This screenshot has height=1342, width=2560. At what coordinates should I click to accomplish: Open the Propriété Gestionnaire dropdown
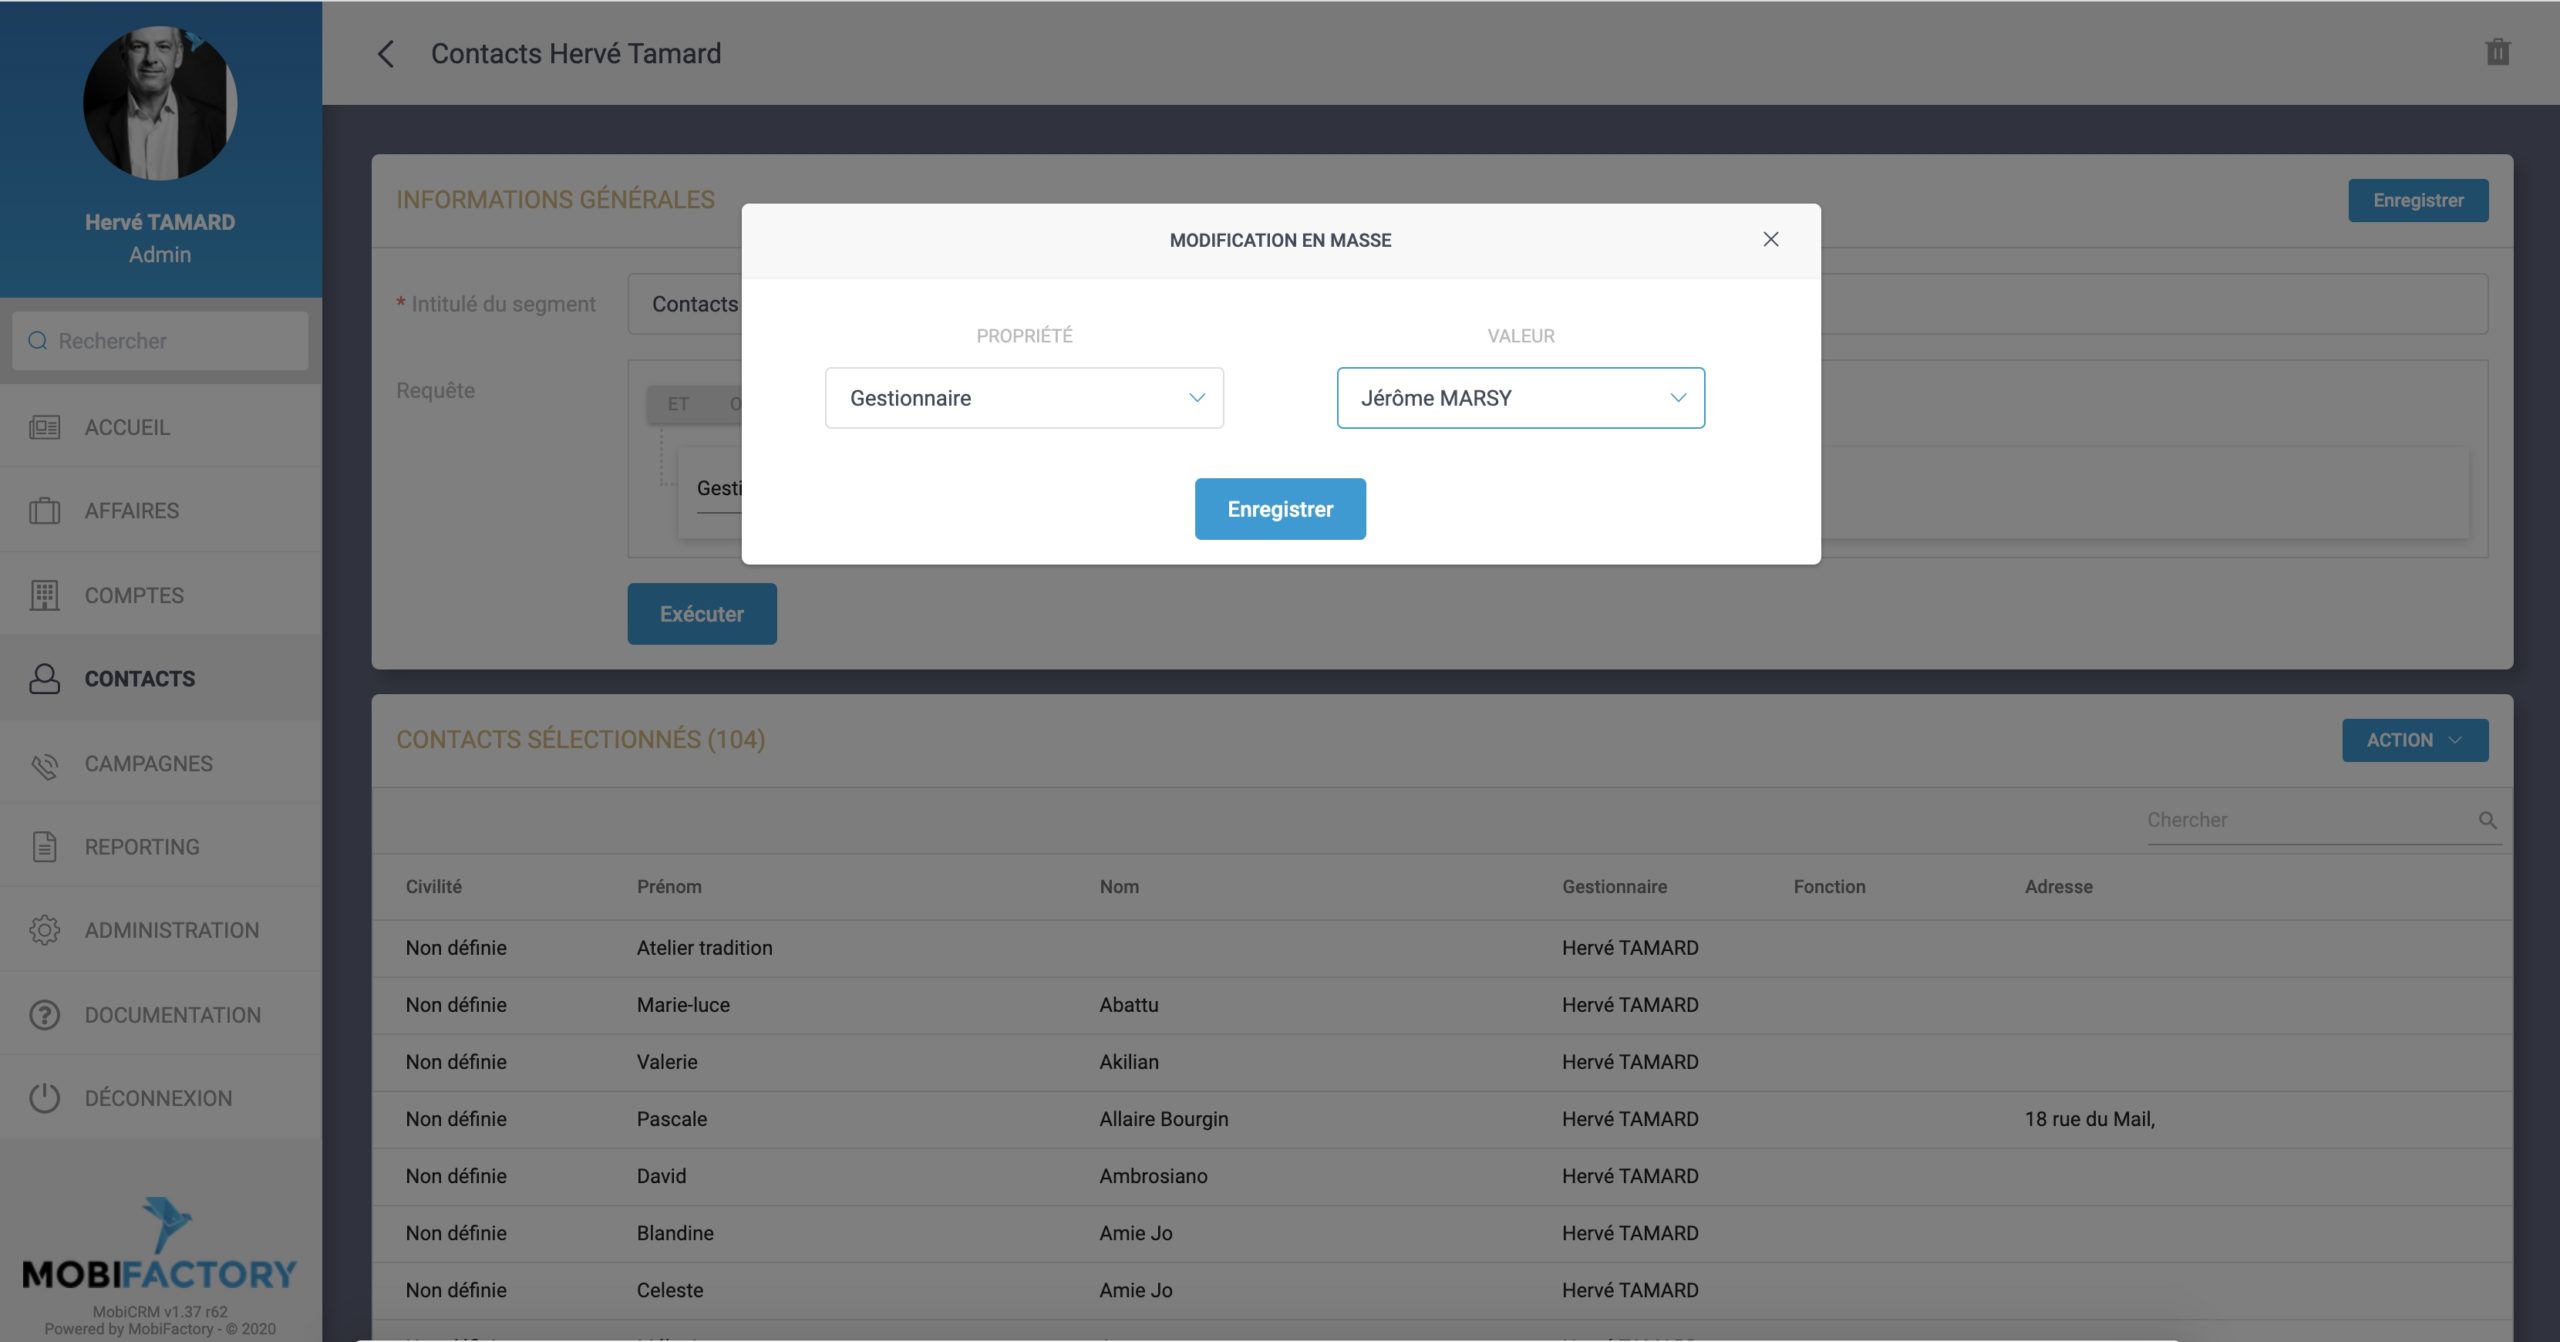1023,398
